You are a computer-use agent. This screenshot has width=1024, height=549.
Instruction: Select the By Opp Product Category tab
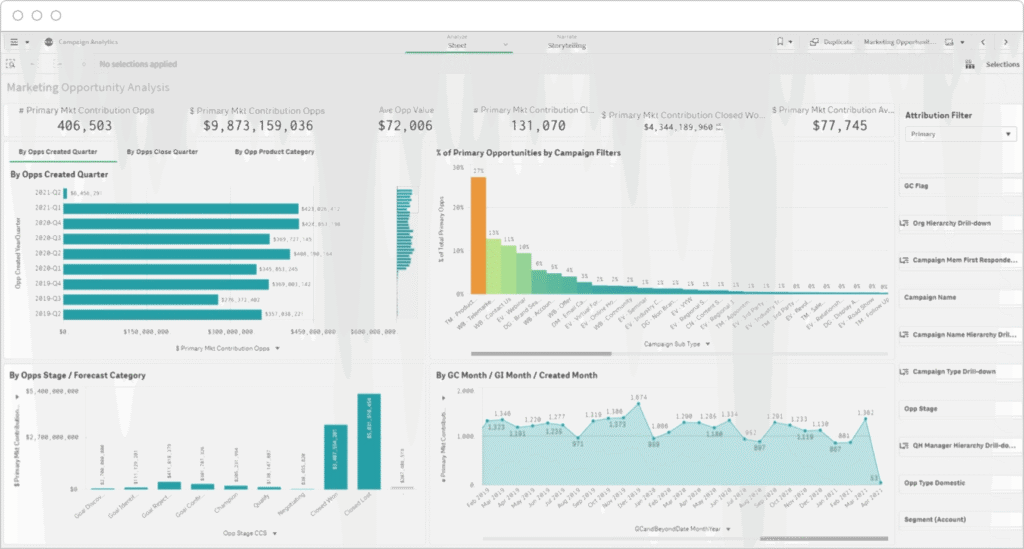click(x=274, y=152)
